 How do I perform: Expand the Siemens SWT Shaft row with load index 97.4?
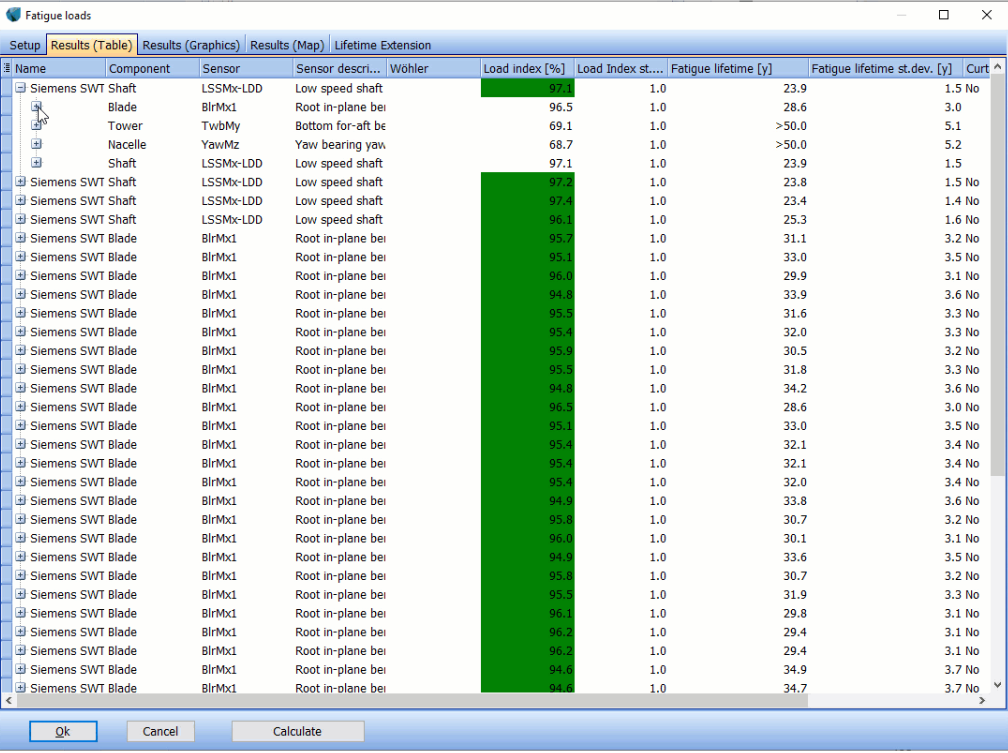click(x=21, y=201)
